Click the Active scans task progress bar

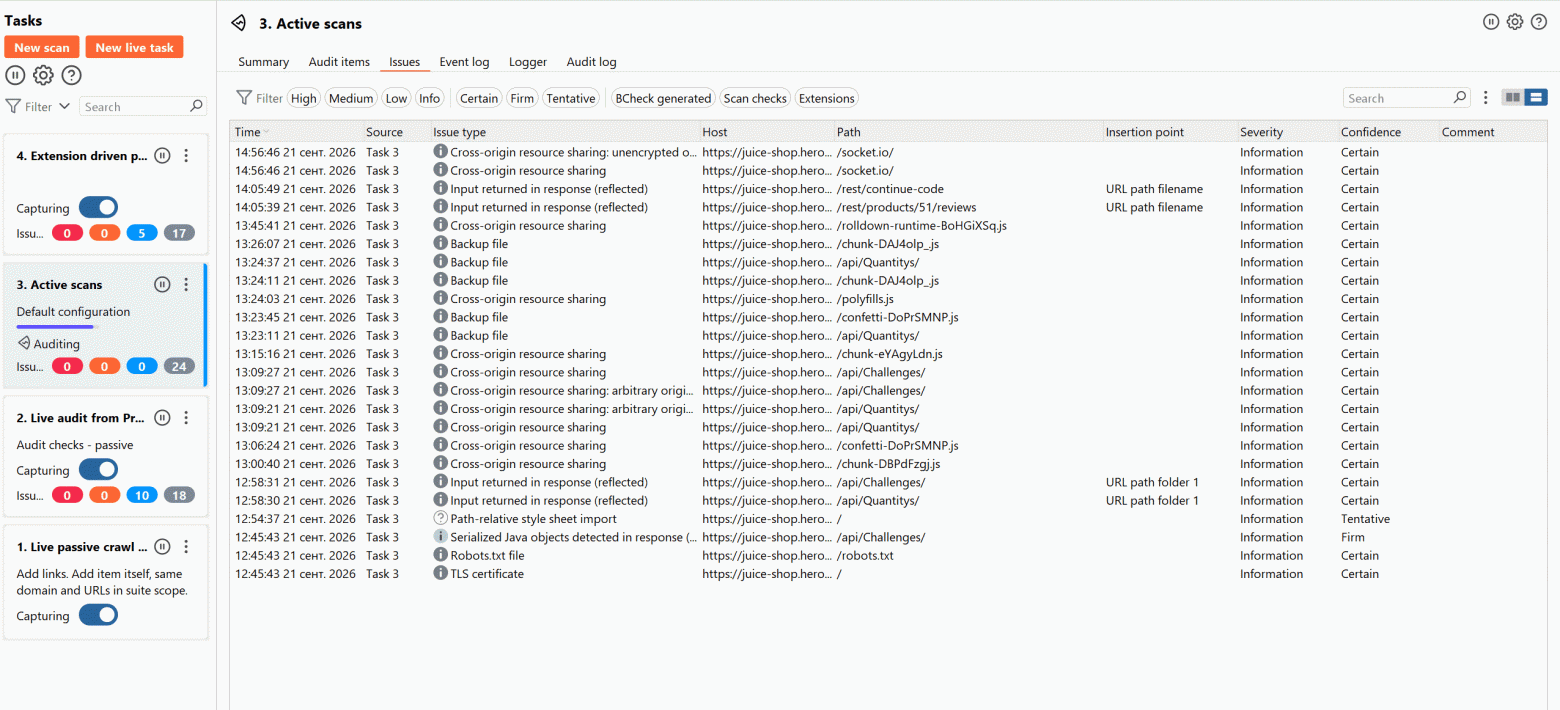click(56, 327)
